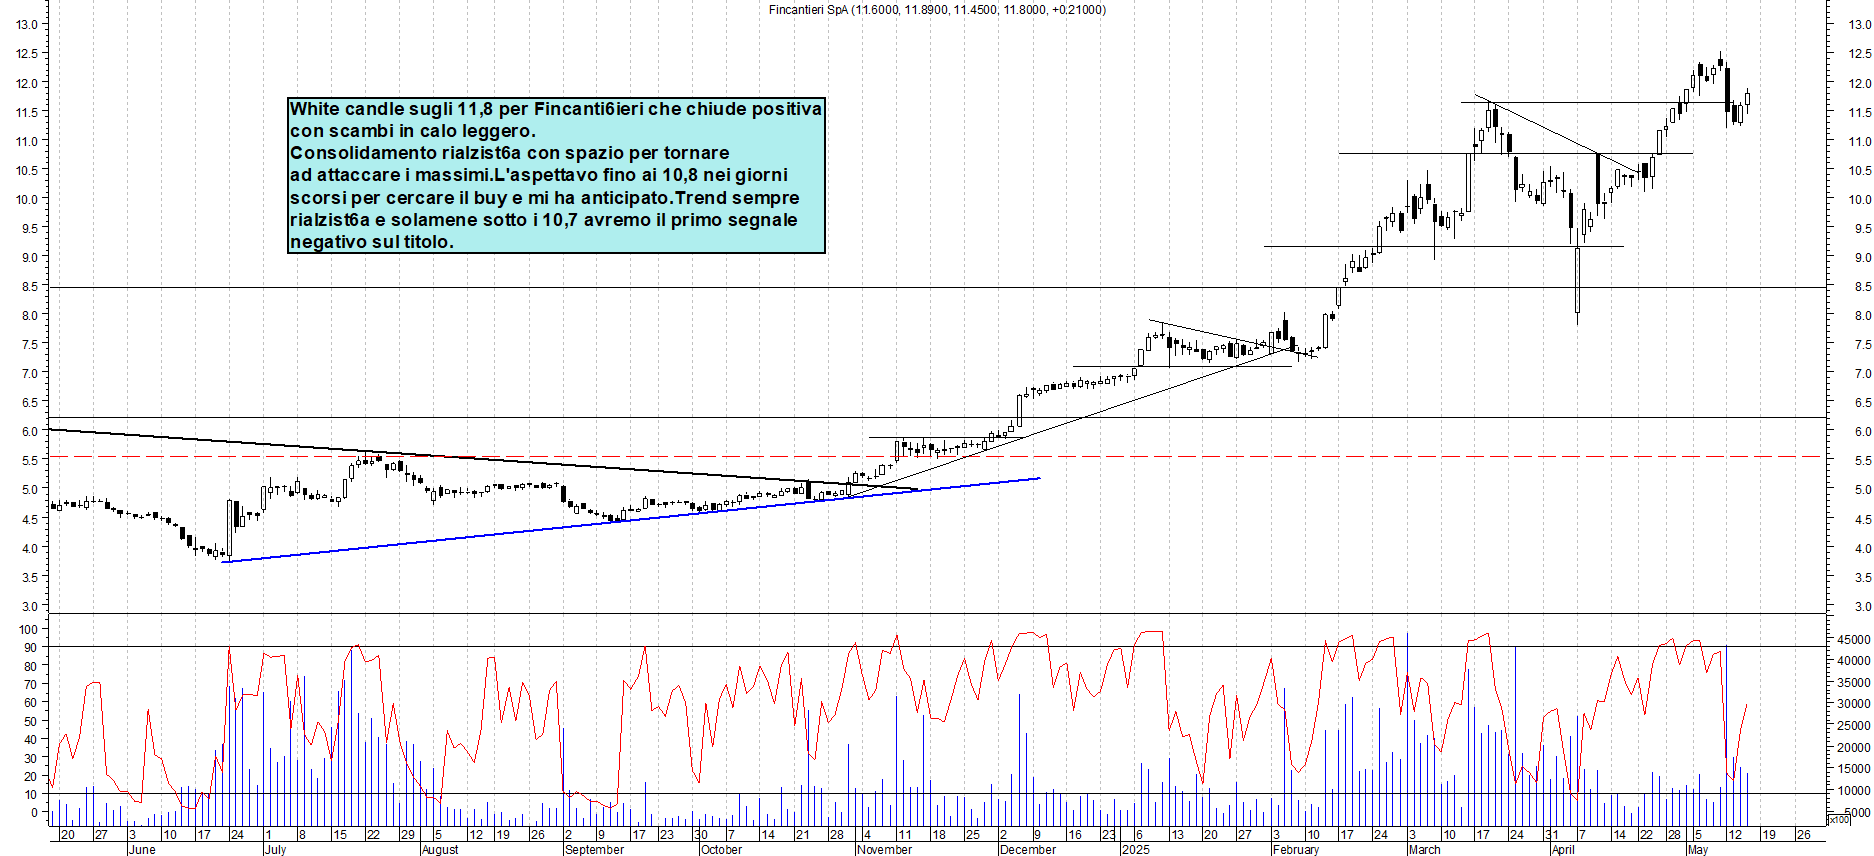
Task: Click the 11.5 price label on right axis
Action: 1860,113
